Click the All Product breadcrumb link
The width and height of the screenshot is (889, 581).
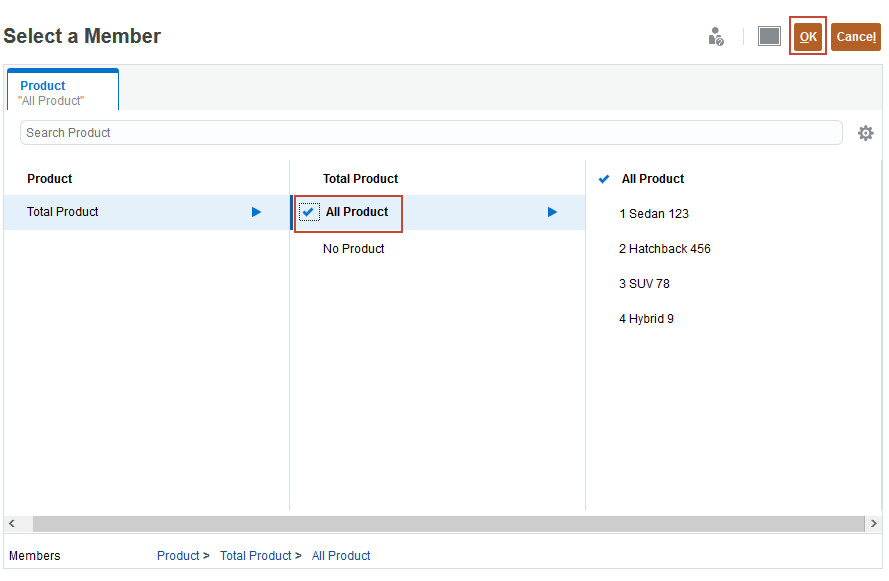(341, 556)
